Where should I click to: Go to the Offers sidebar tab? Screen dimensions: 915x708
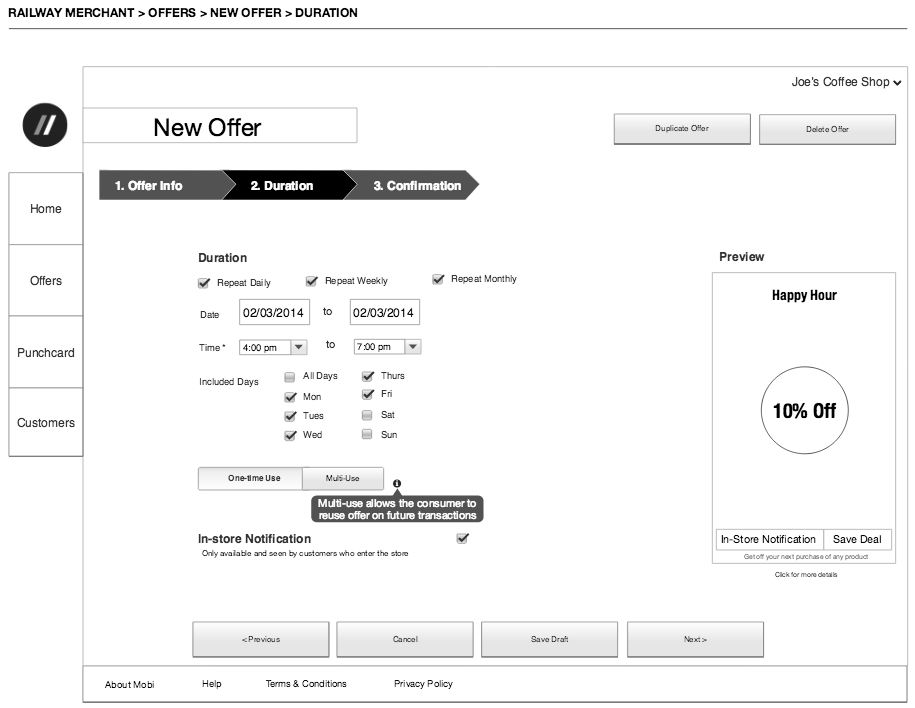[46, 281]
